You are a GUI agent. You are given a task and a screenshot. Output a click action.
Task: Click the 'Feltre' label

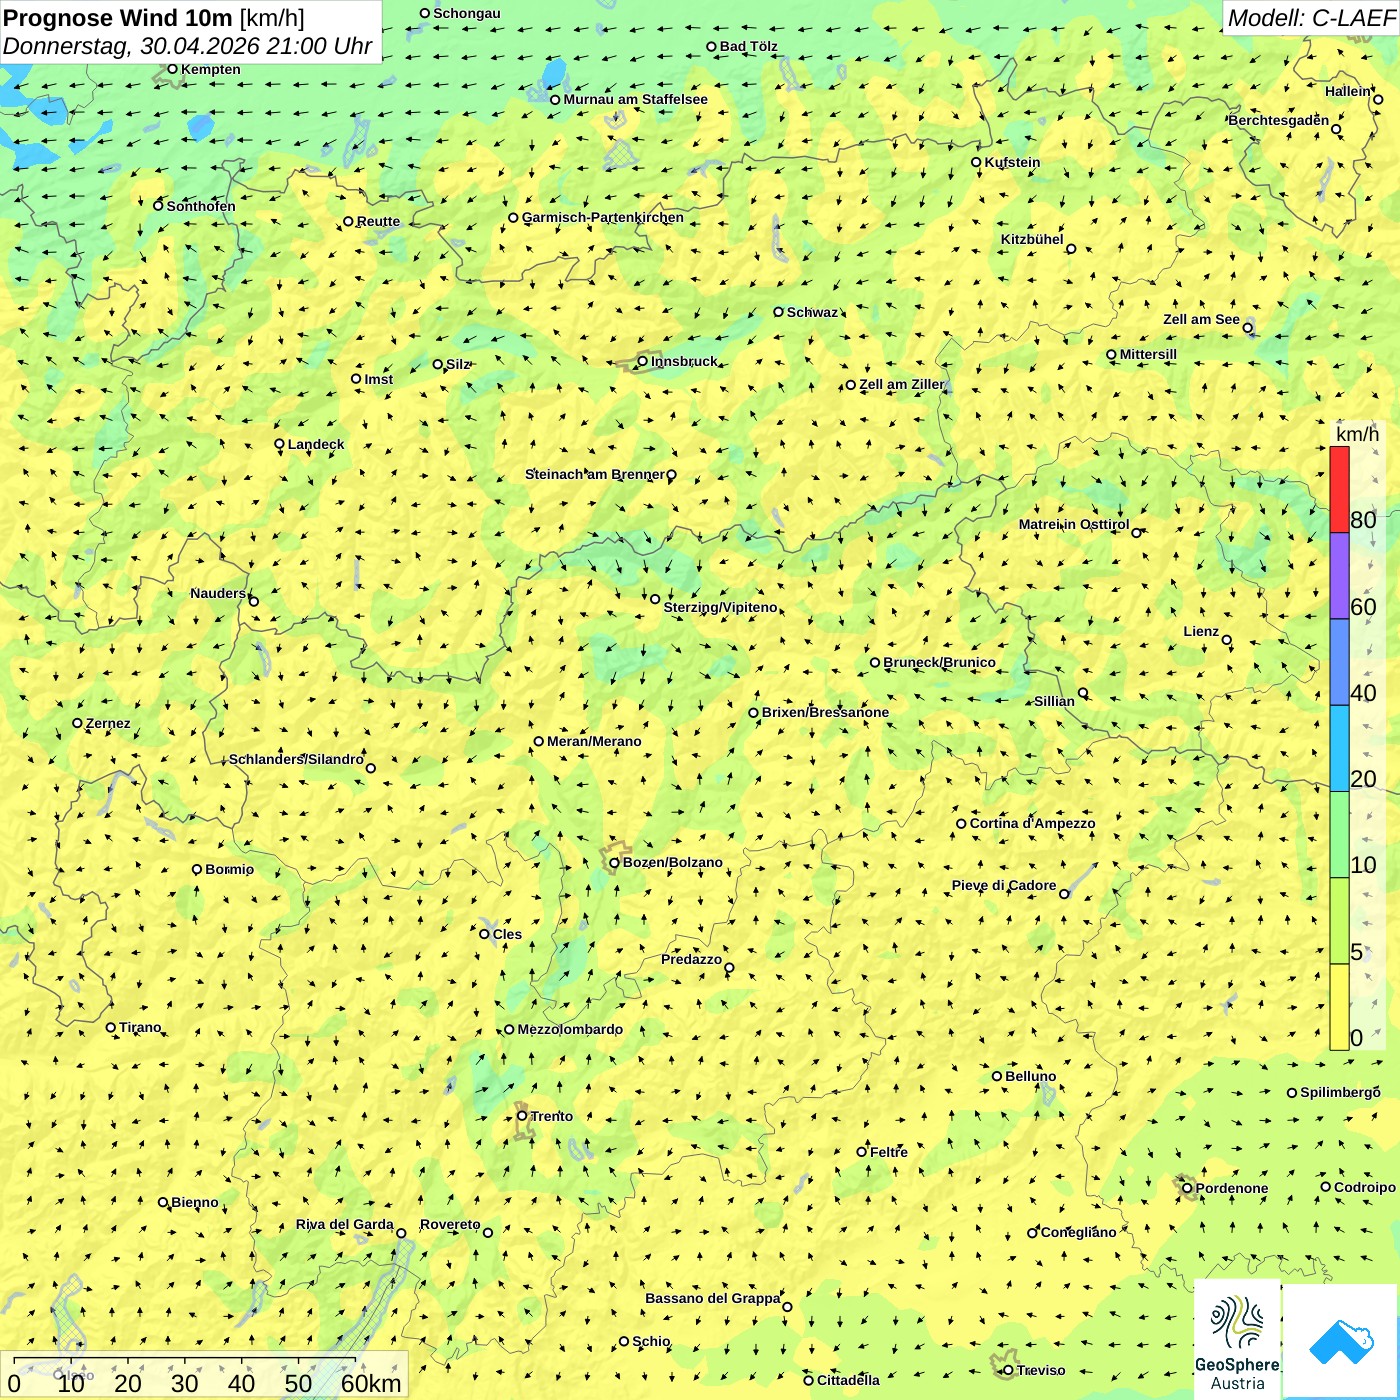[x=889, y=1152]
